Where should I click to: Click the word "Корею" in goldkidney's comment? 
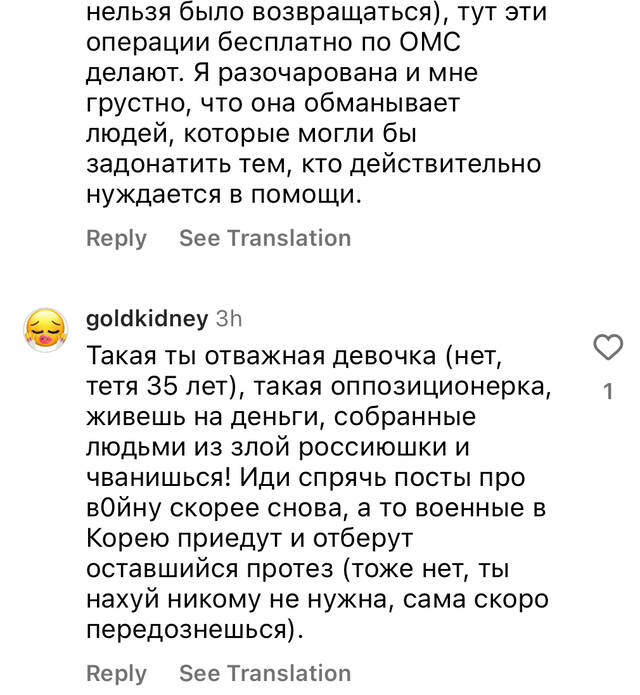tap(128, 539)
